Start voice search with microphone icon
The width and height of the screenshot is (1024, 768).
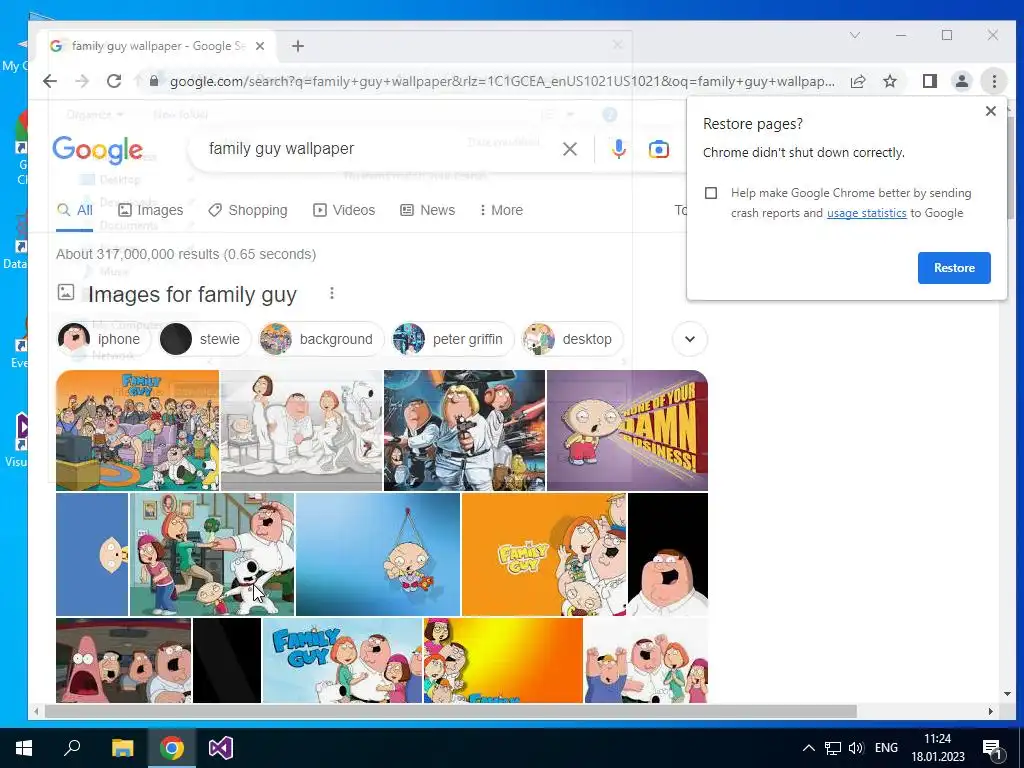coord(618,149)
